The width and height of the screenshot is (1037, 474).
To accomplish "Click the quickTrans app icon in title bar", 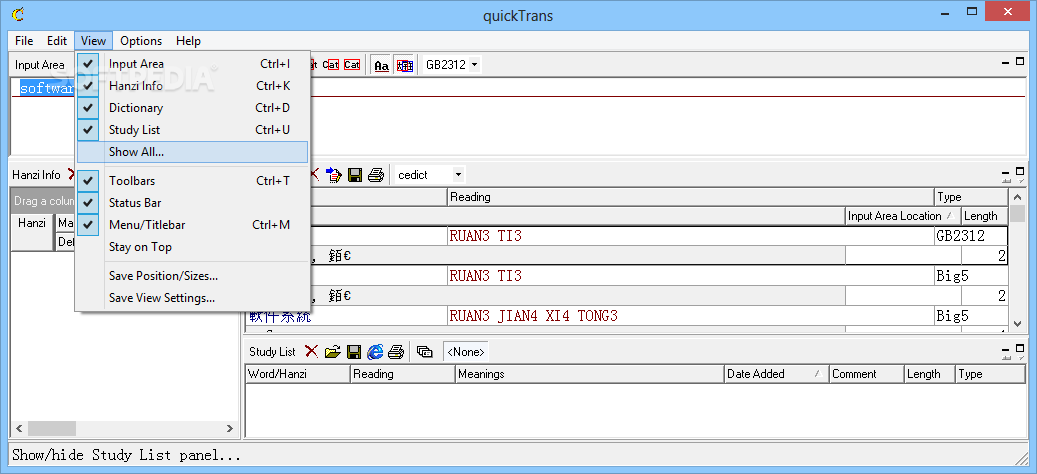I will coord(19,13).
